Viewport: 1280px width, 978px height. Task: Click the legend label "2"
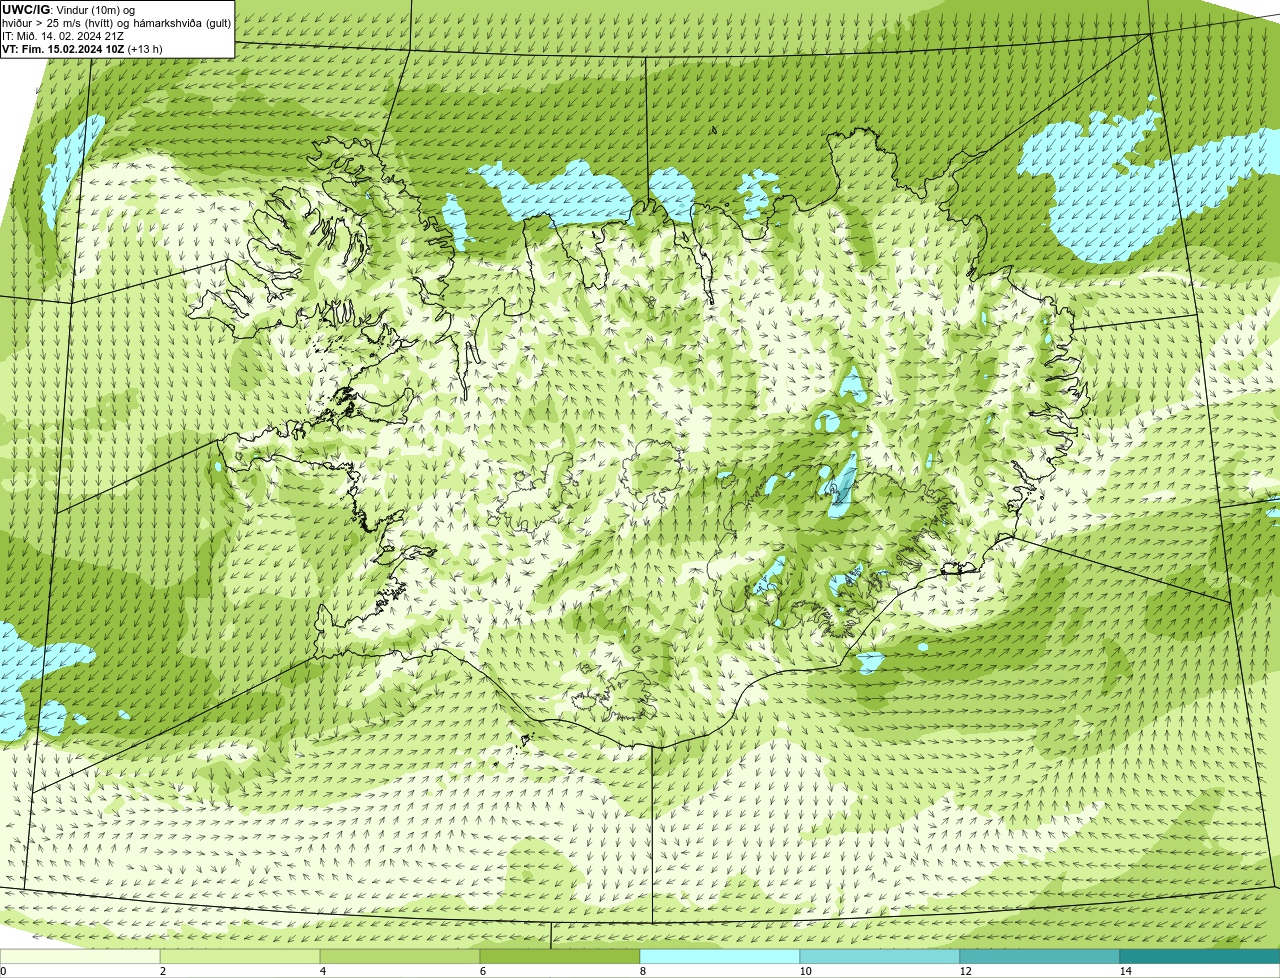click(x=162, y=971)
